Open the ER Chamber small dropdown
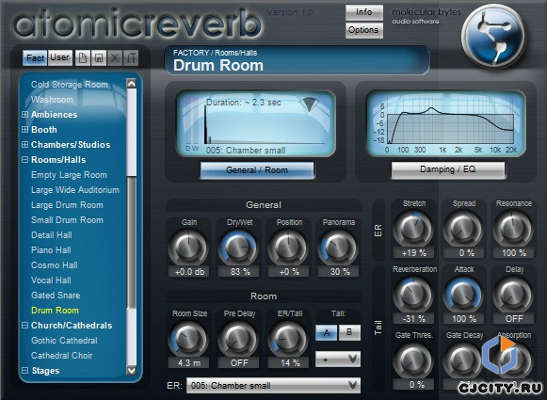 274,385
